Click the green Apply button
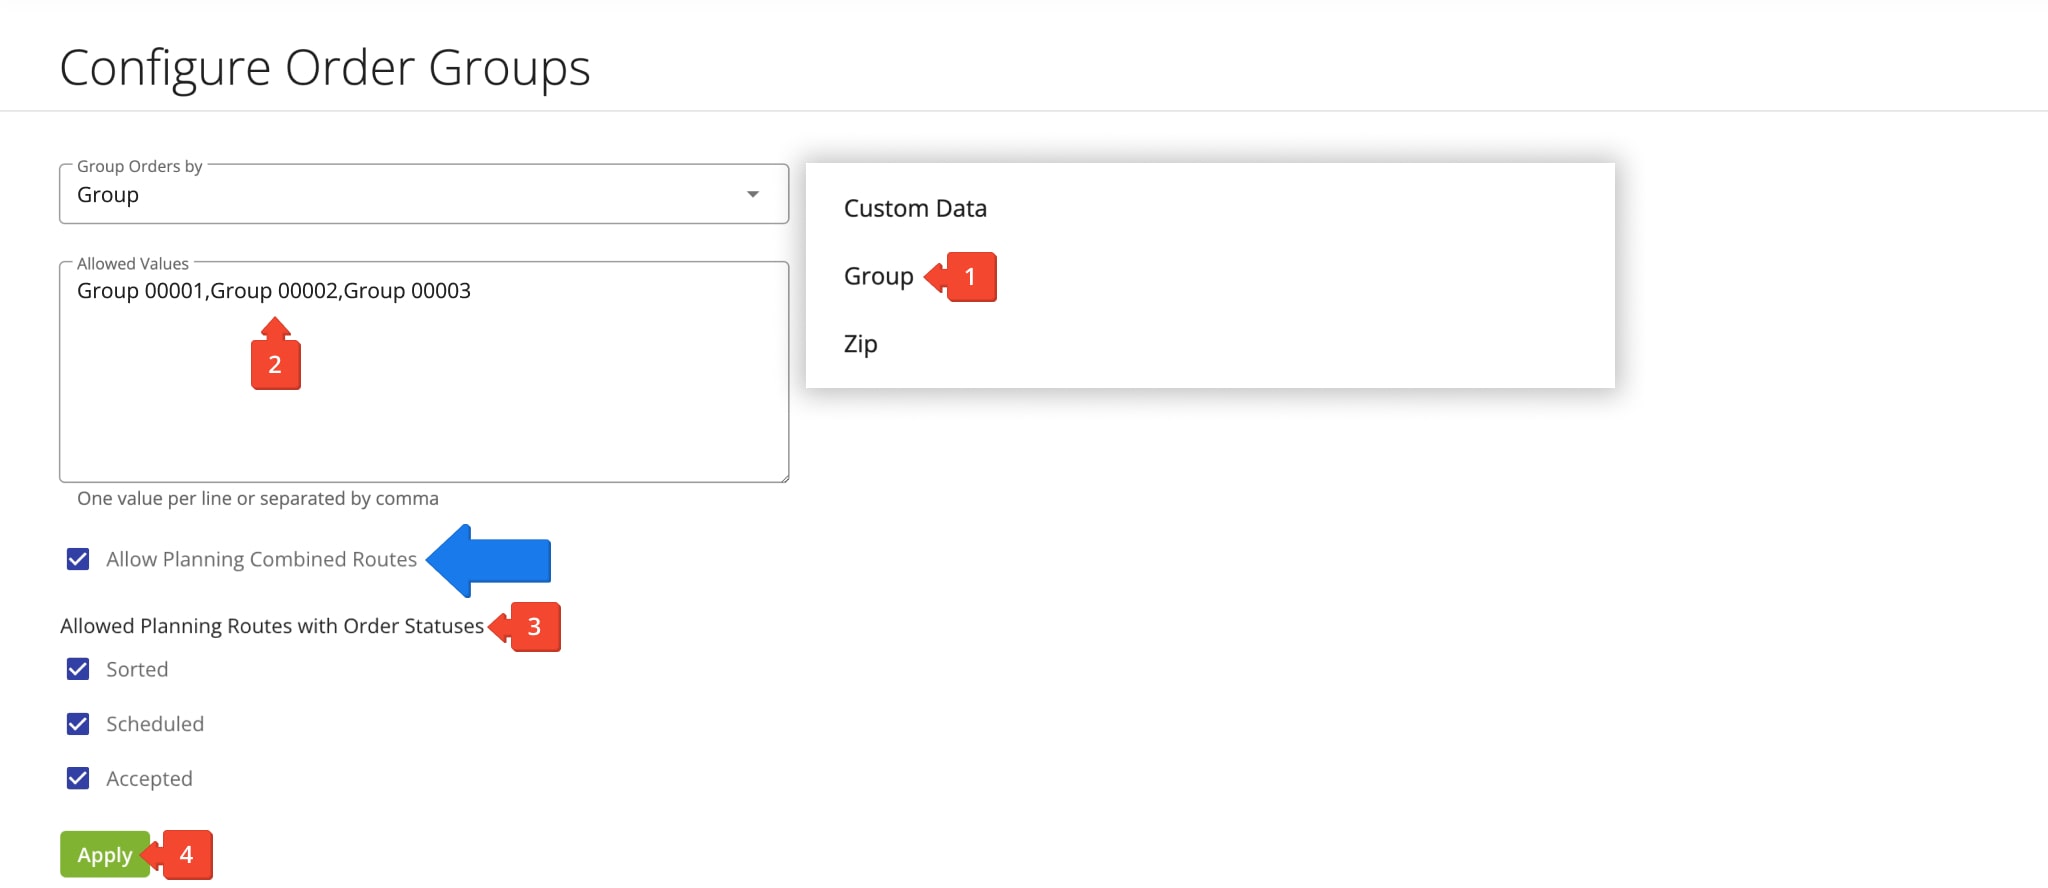 click(105, 855)
